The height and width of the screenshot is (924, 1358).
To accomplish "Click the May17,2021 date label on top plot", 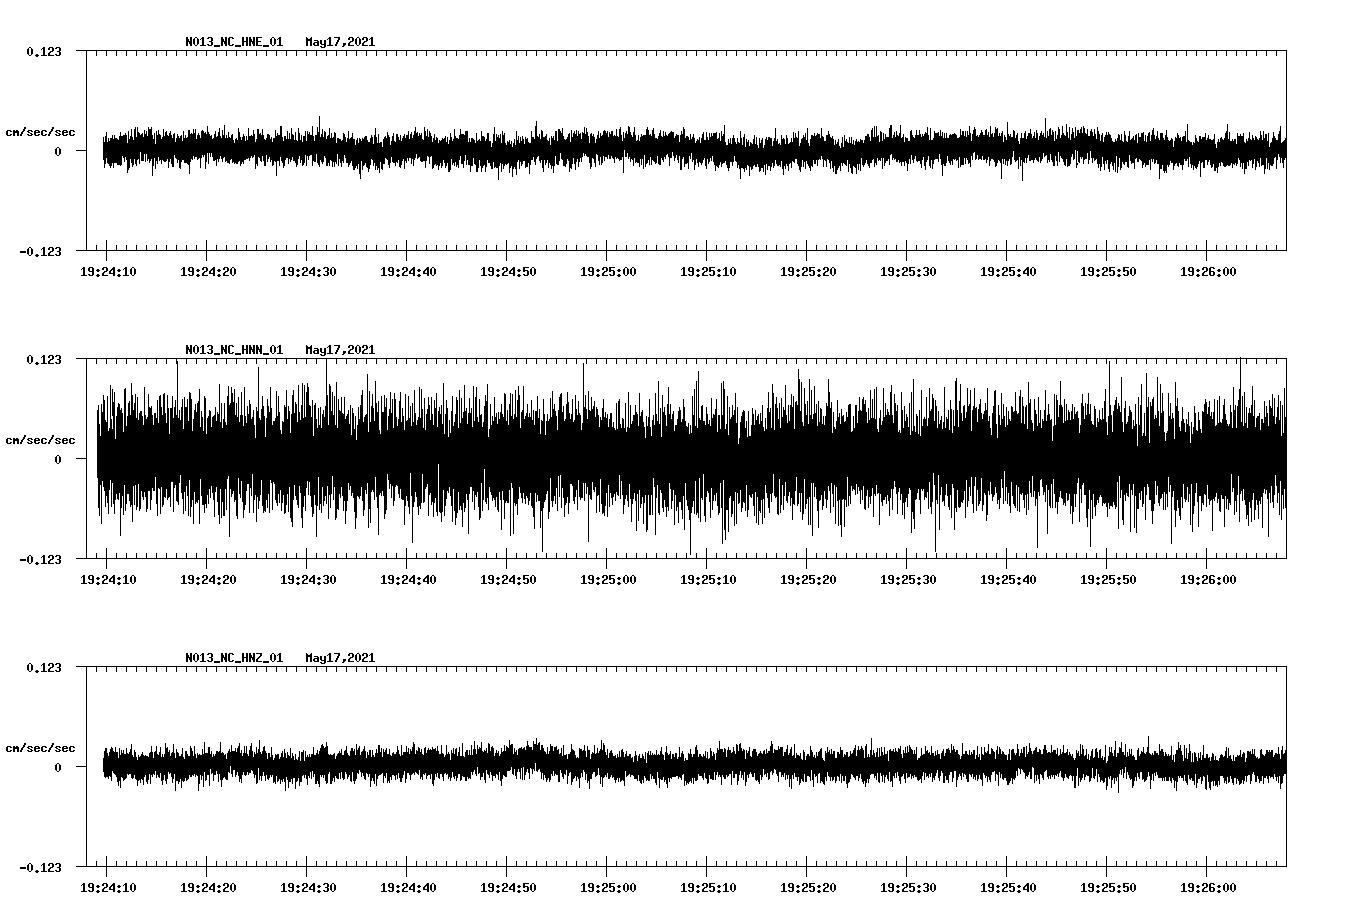I will (340, 42).
